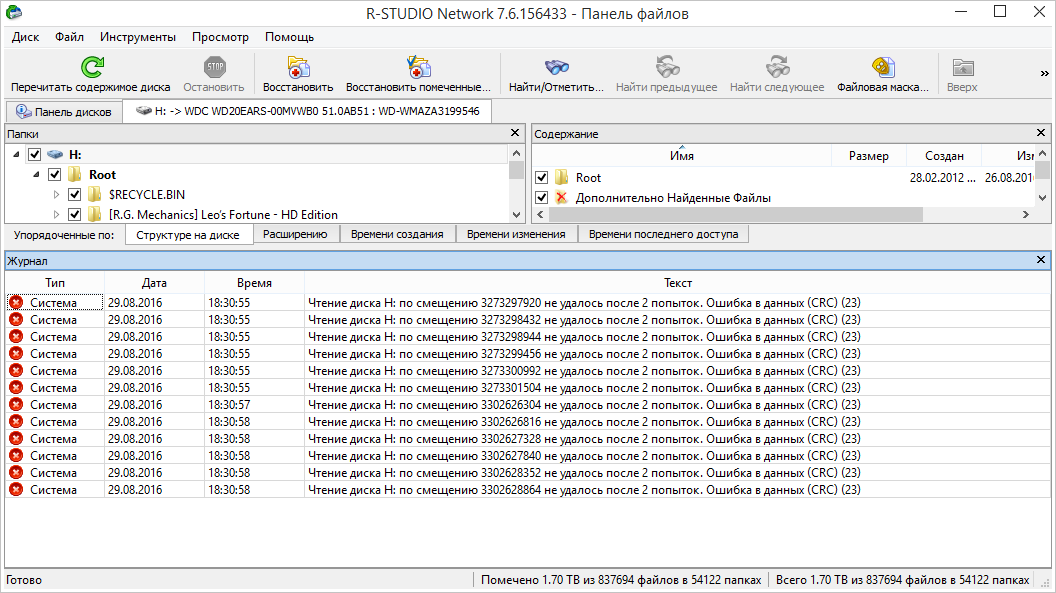The height and width of the screenshot is (593, 1056).
Task: Click the Папки panel vertical scrollbar down arrow
Action: point(517,215)
